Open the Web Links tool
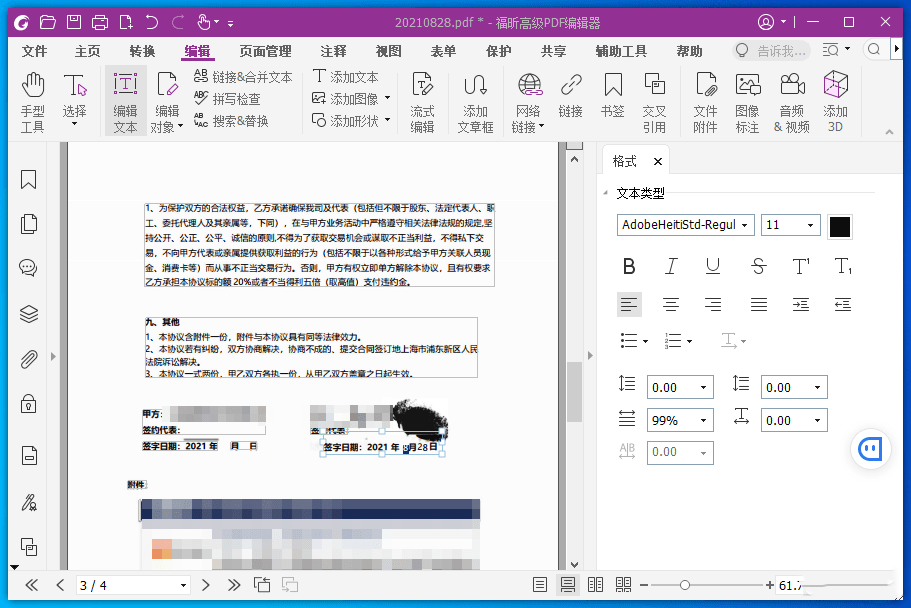The image size is (911, 608). click(528, 102)
